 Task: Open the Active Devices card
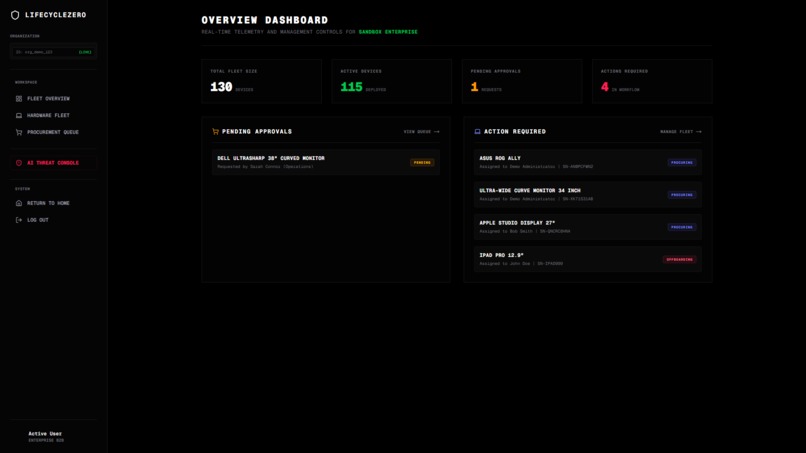[x=392, y=81]
